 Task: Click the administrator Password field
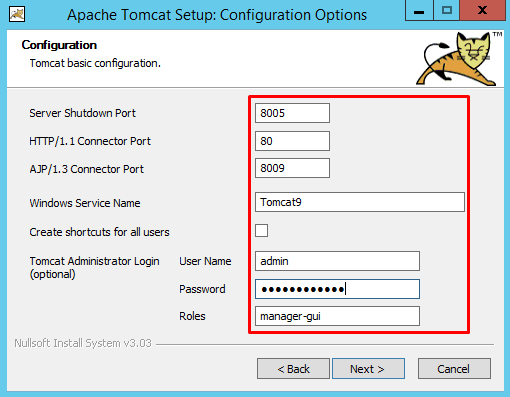click(337, 289)
